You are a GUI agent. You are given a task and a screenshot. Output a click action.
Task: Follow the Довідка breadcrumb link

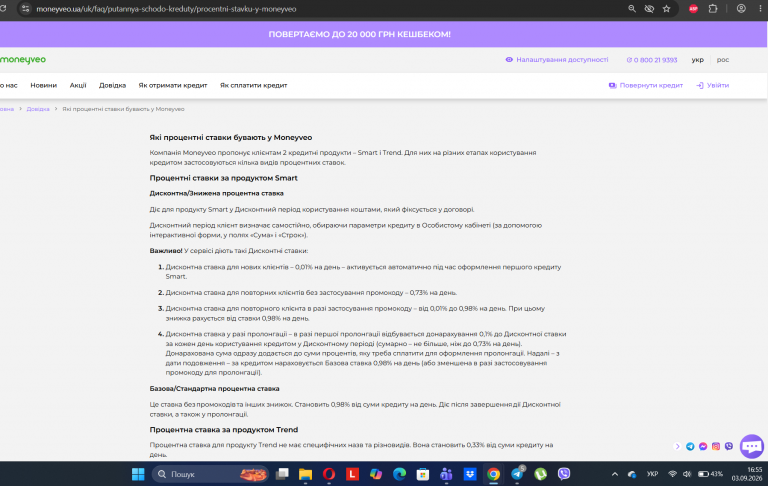[x=38, y=109]
